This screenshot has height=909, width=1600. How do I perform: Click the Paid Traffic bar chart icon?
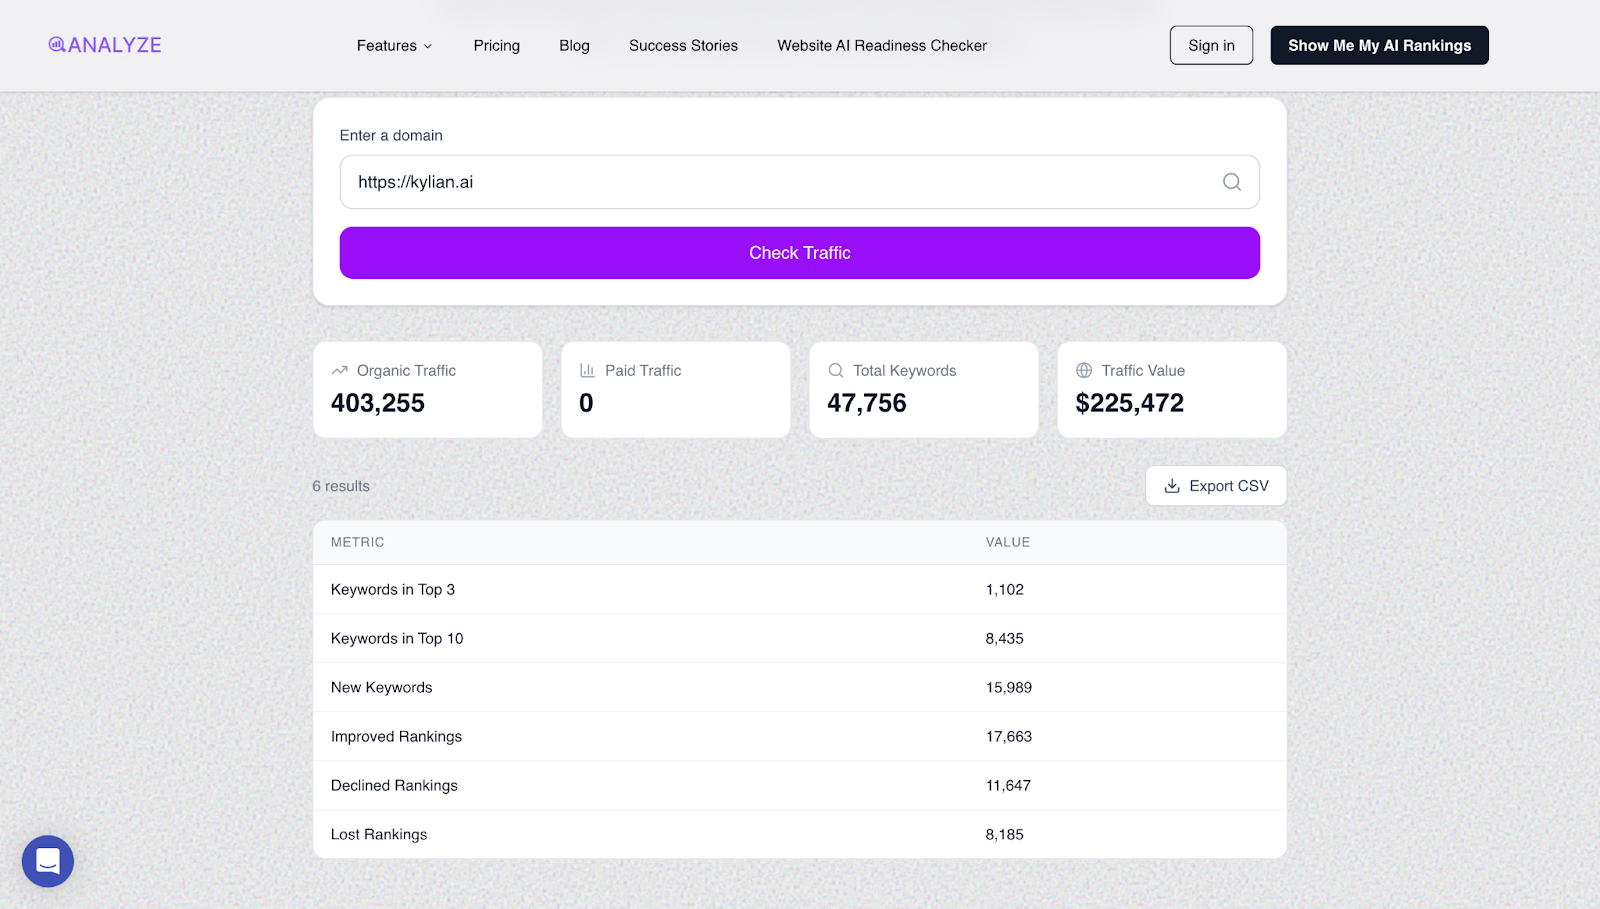(587, 369)
